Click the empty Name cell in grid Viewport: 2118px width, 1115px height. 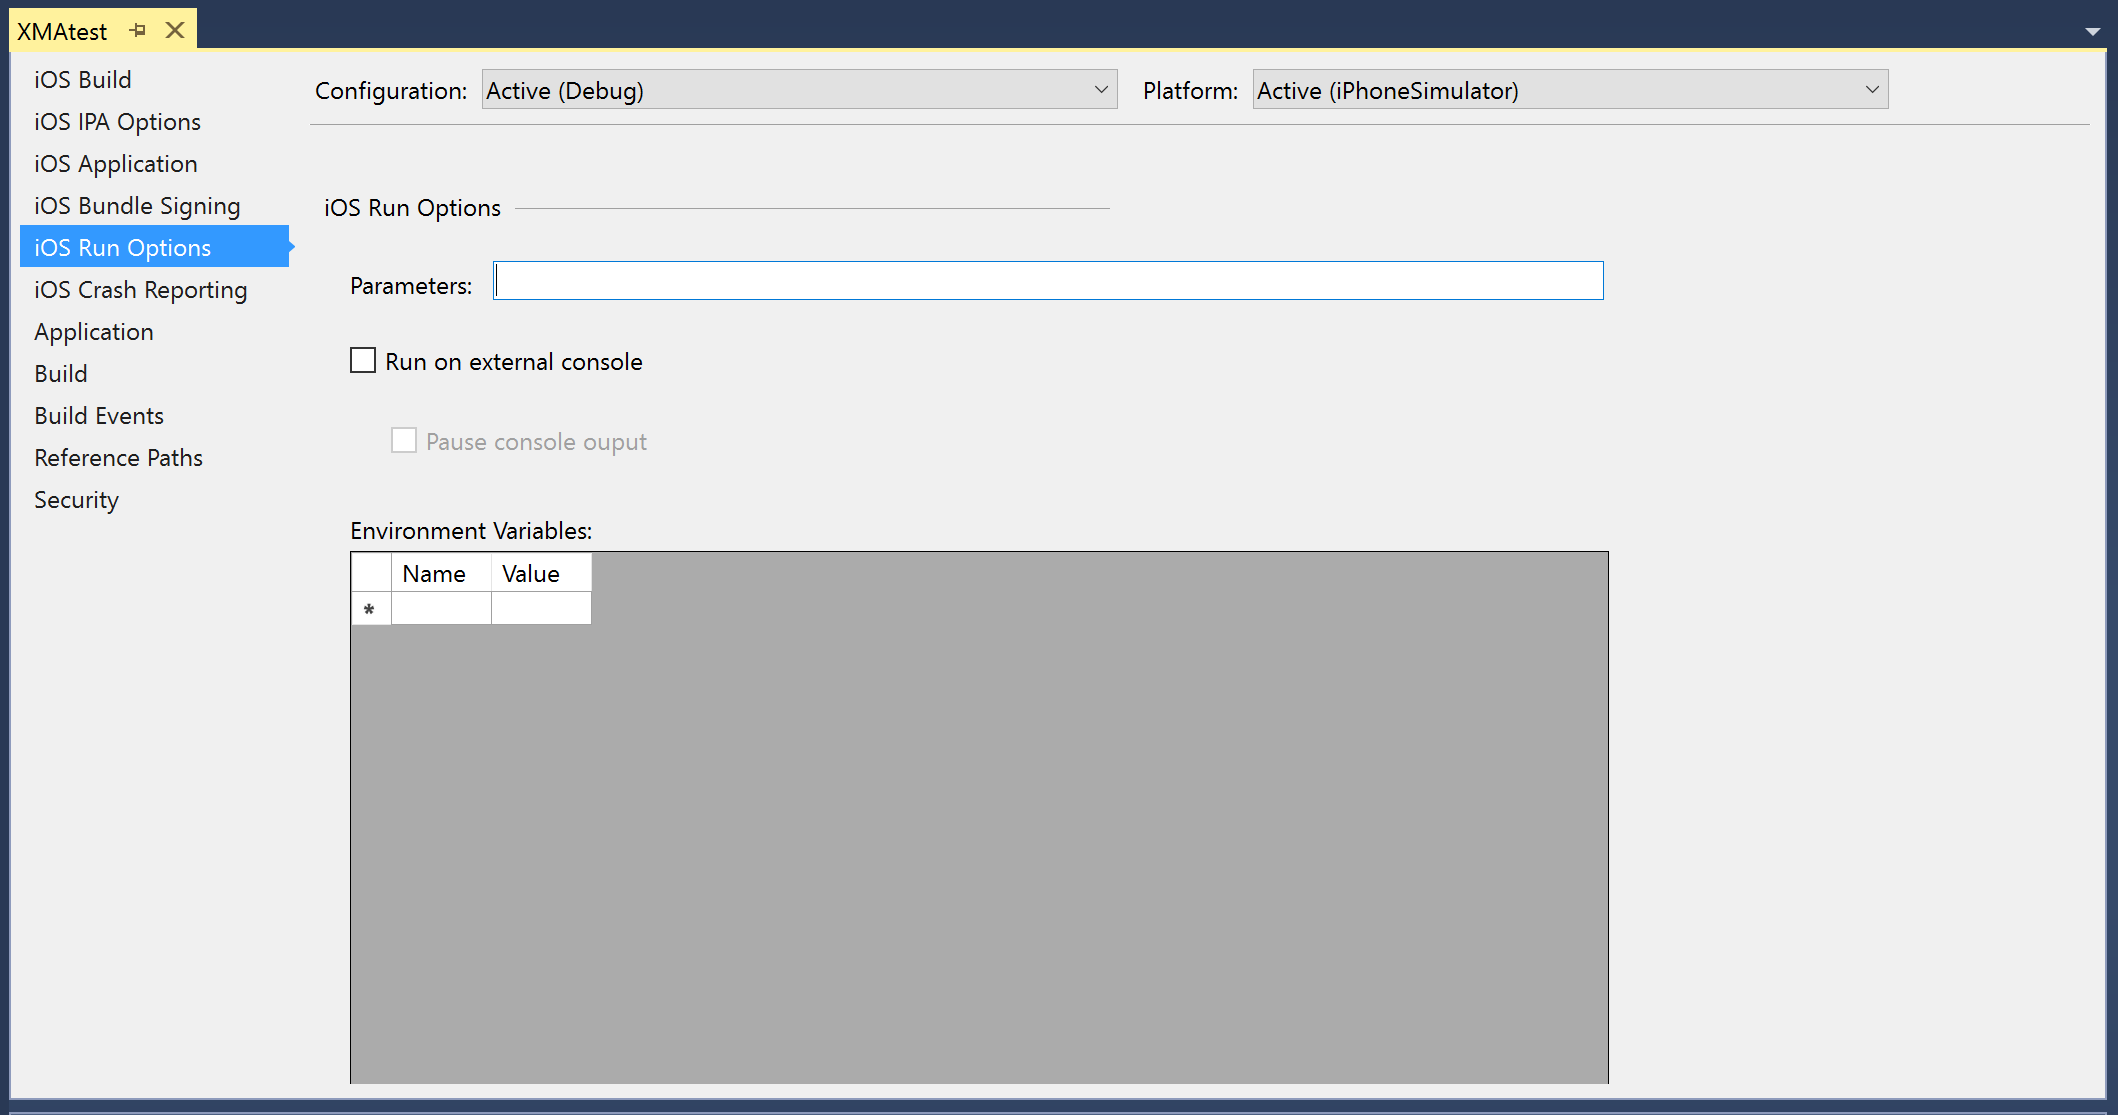click(x=441, y=608)
